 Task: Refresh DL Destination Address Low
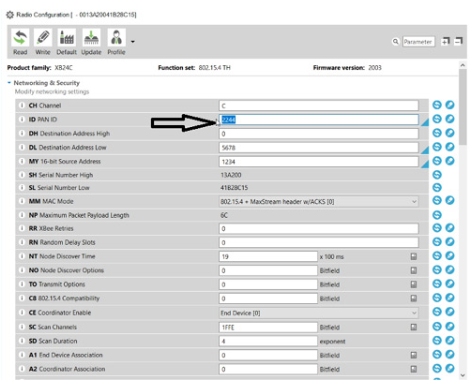click(437, 147)
